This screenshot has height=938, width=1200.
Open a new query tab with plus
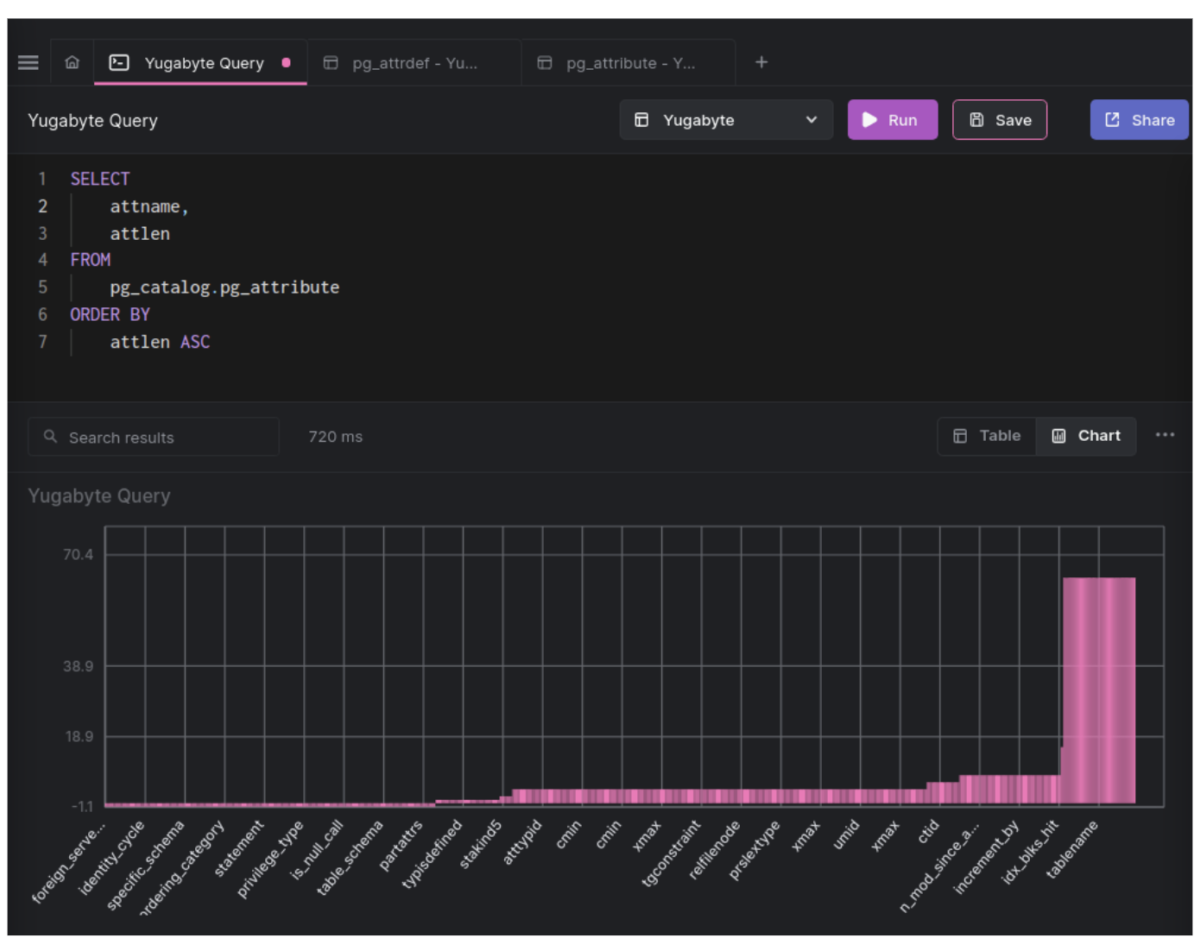pos(761,62)
